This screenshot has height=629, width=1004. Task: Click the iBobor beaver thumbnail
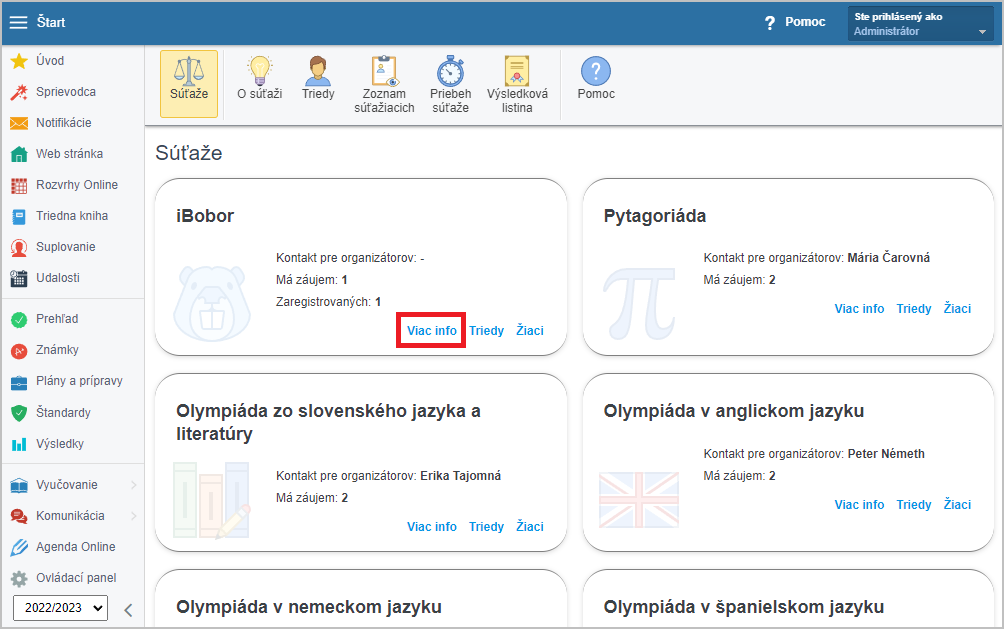212,304
